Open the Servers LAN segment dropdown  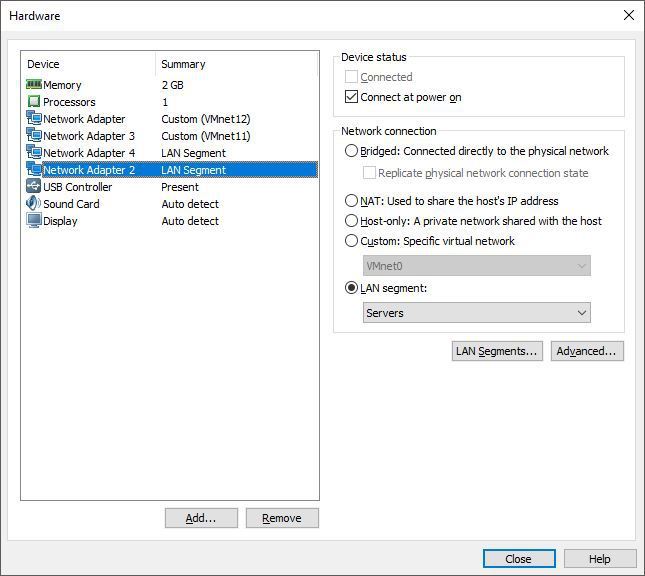pyautogui.click(x=477, y=313)
